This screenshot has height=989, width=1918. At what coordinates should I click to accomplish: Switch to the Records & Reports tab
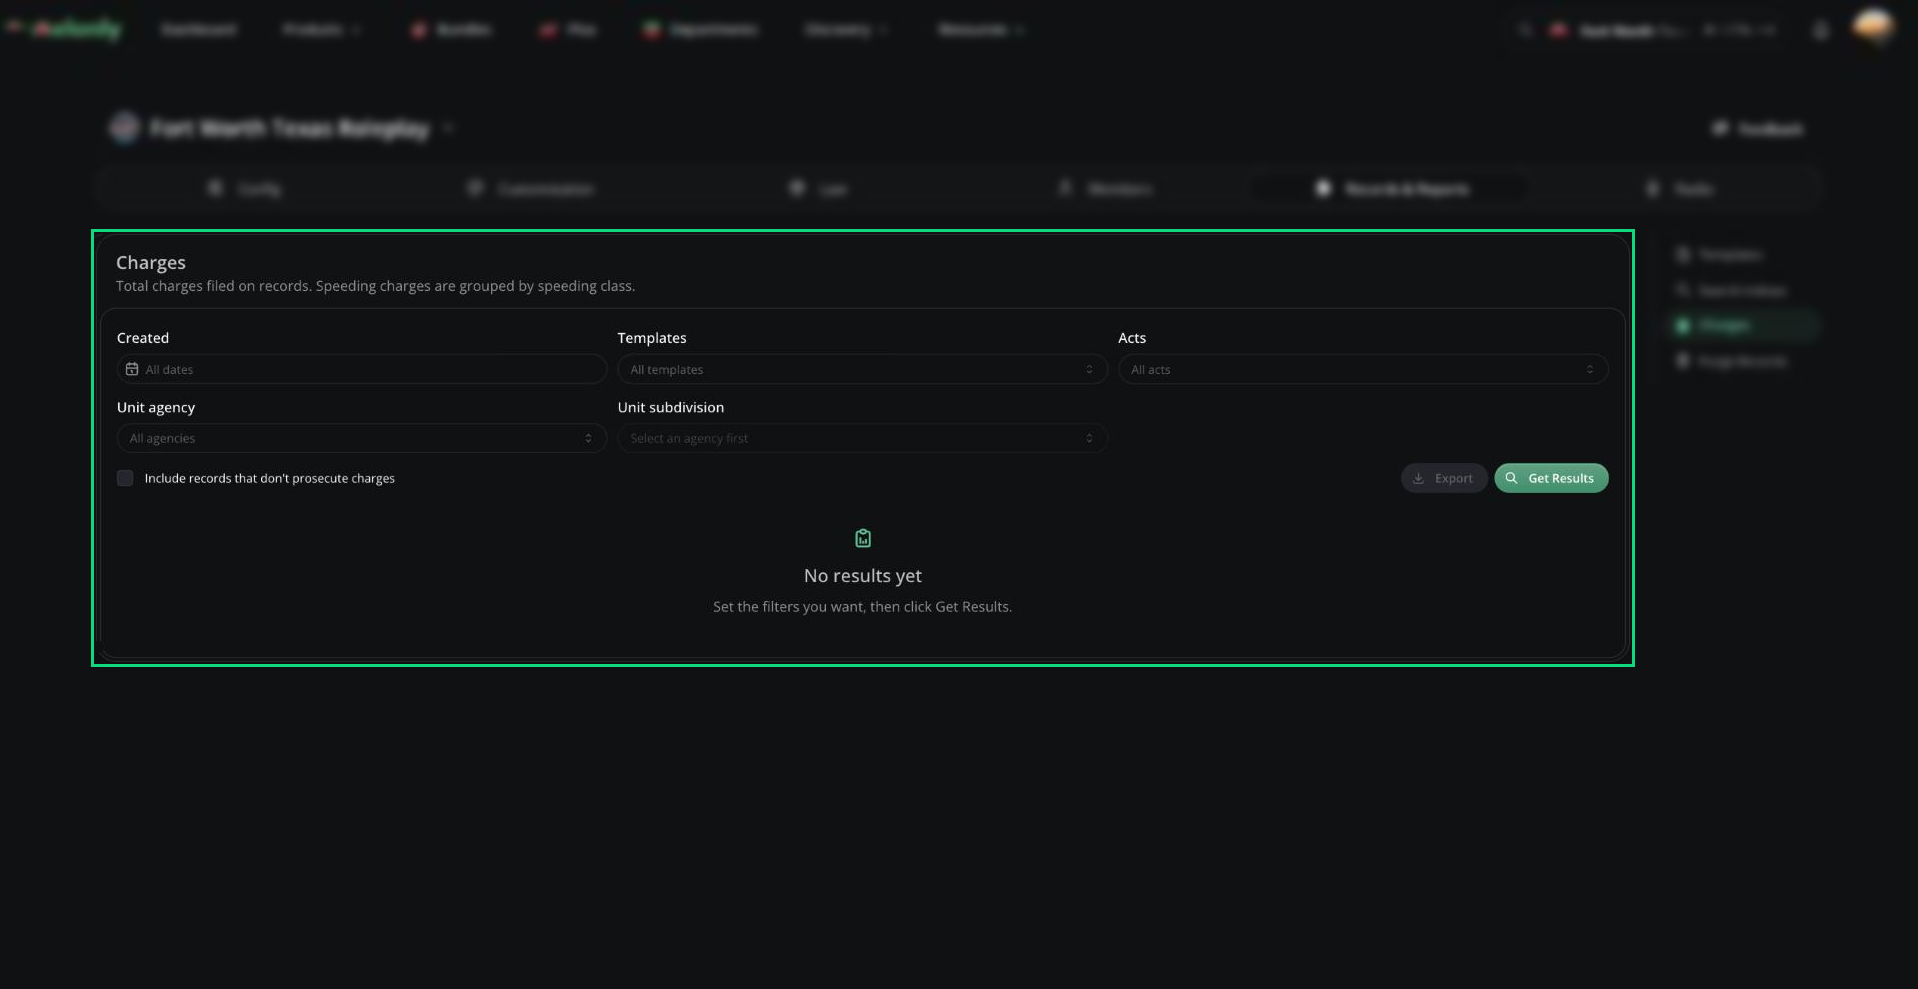click(x=1392, y=189)
